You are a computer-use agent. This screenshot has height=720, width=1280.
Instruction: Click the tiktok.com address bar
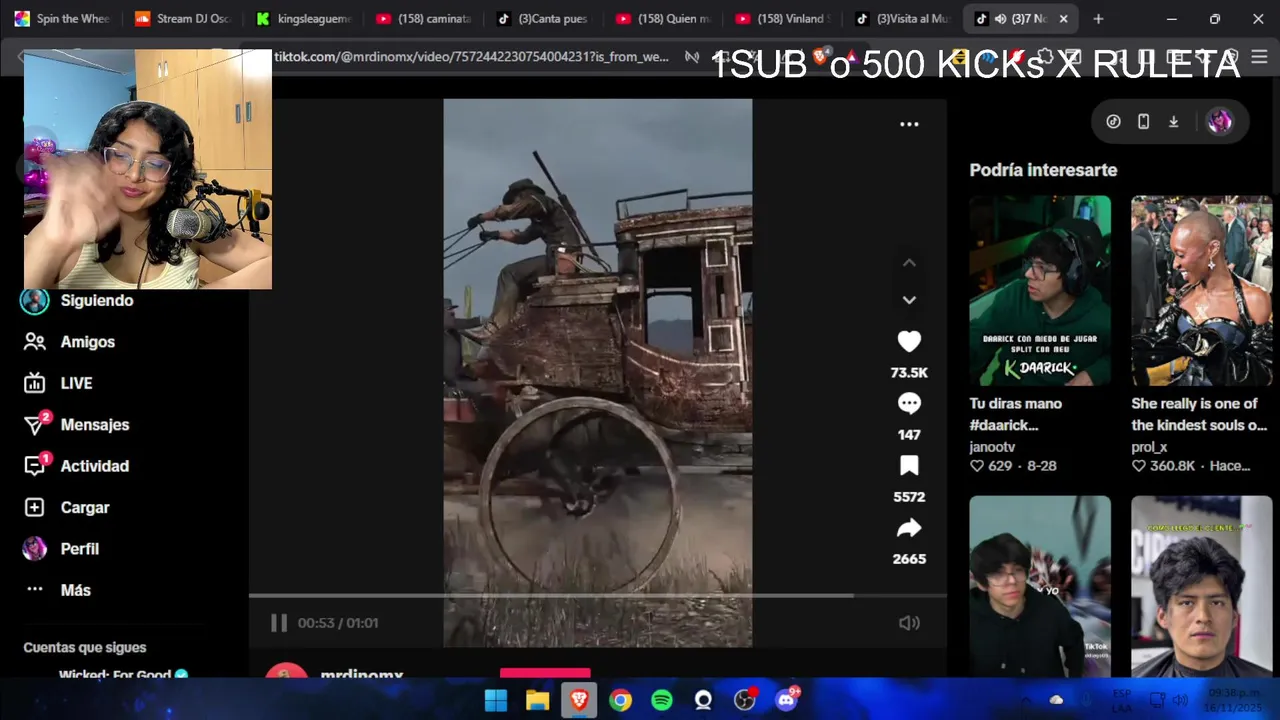click(472, 57)
